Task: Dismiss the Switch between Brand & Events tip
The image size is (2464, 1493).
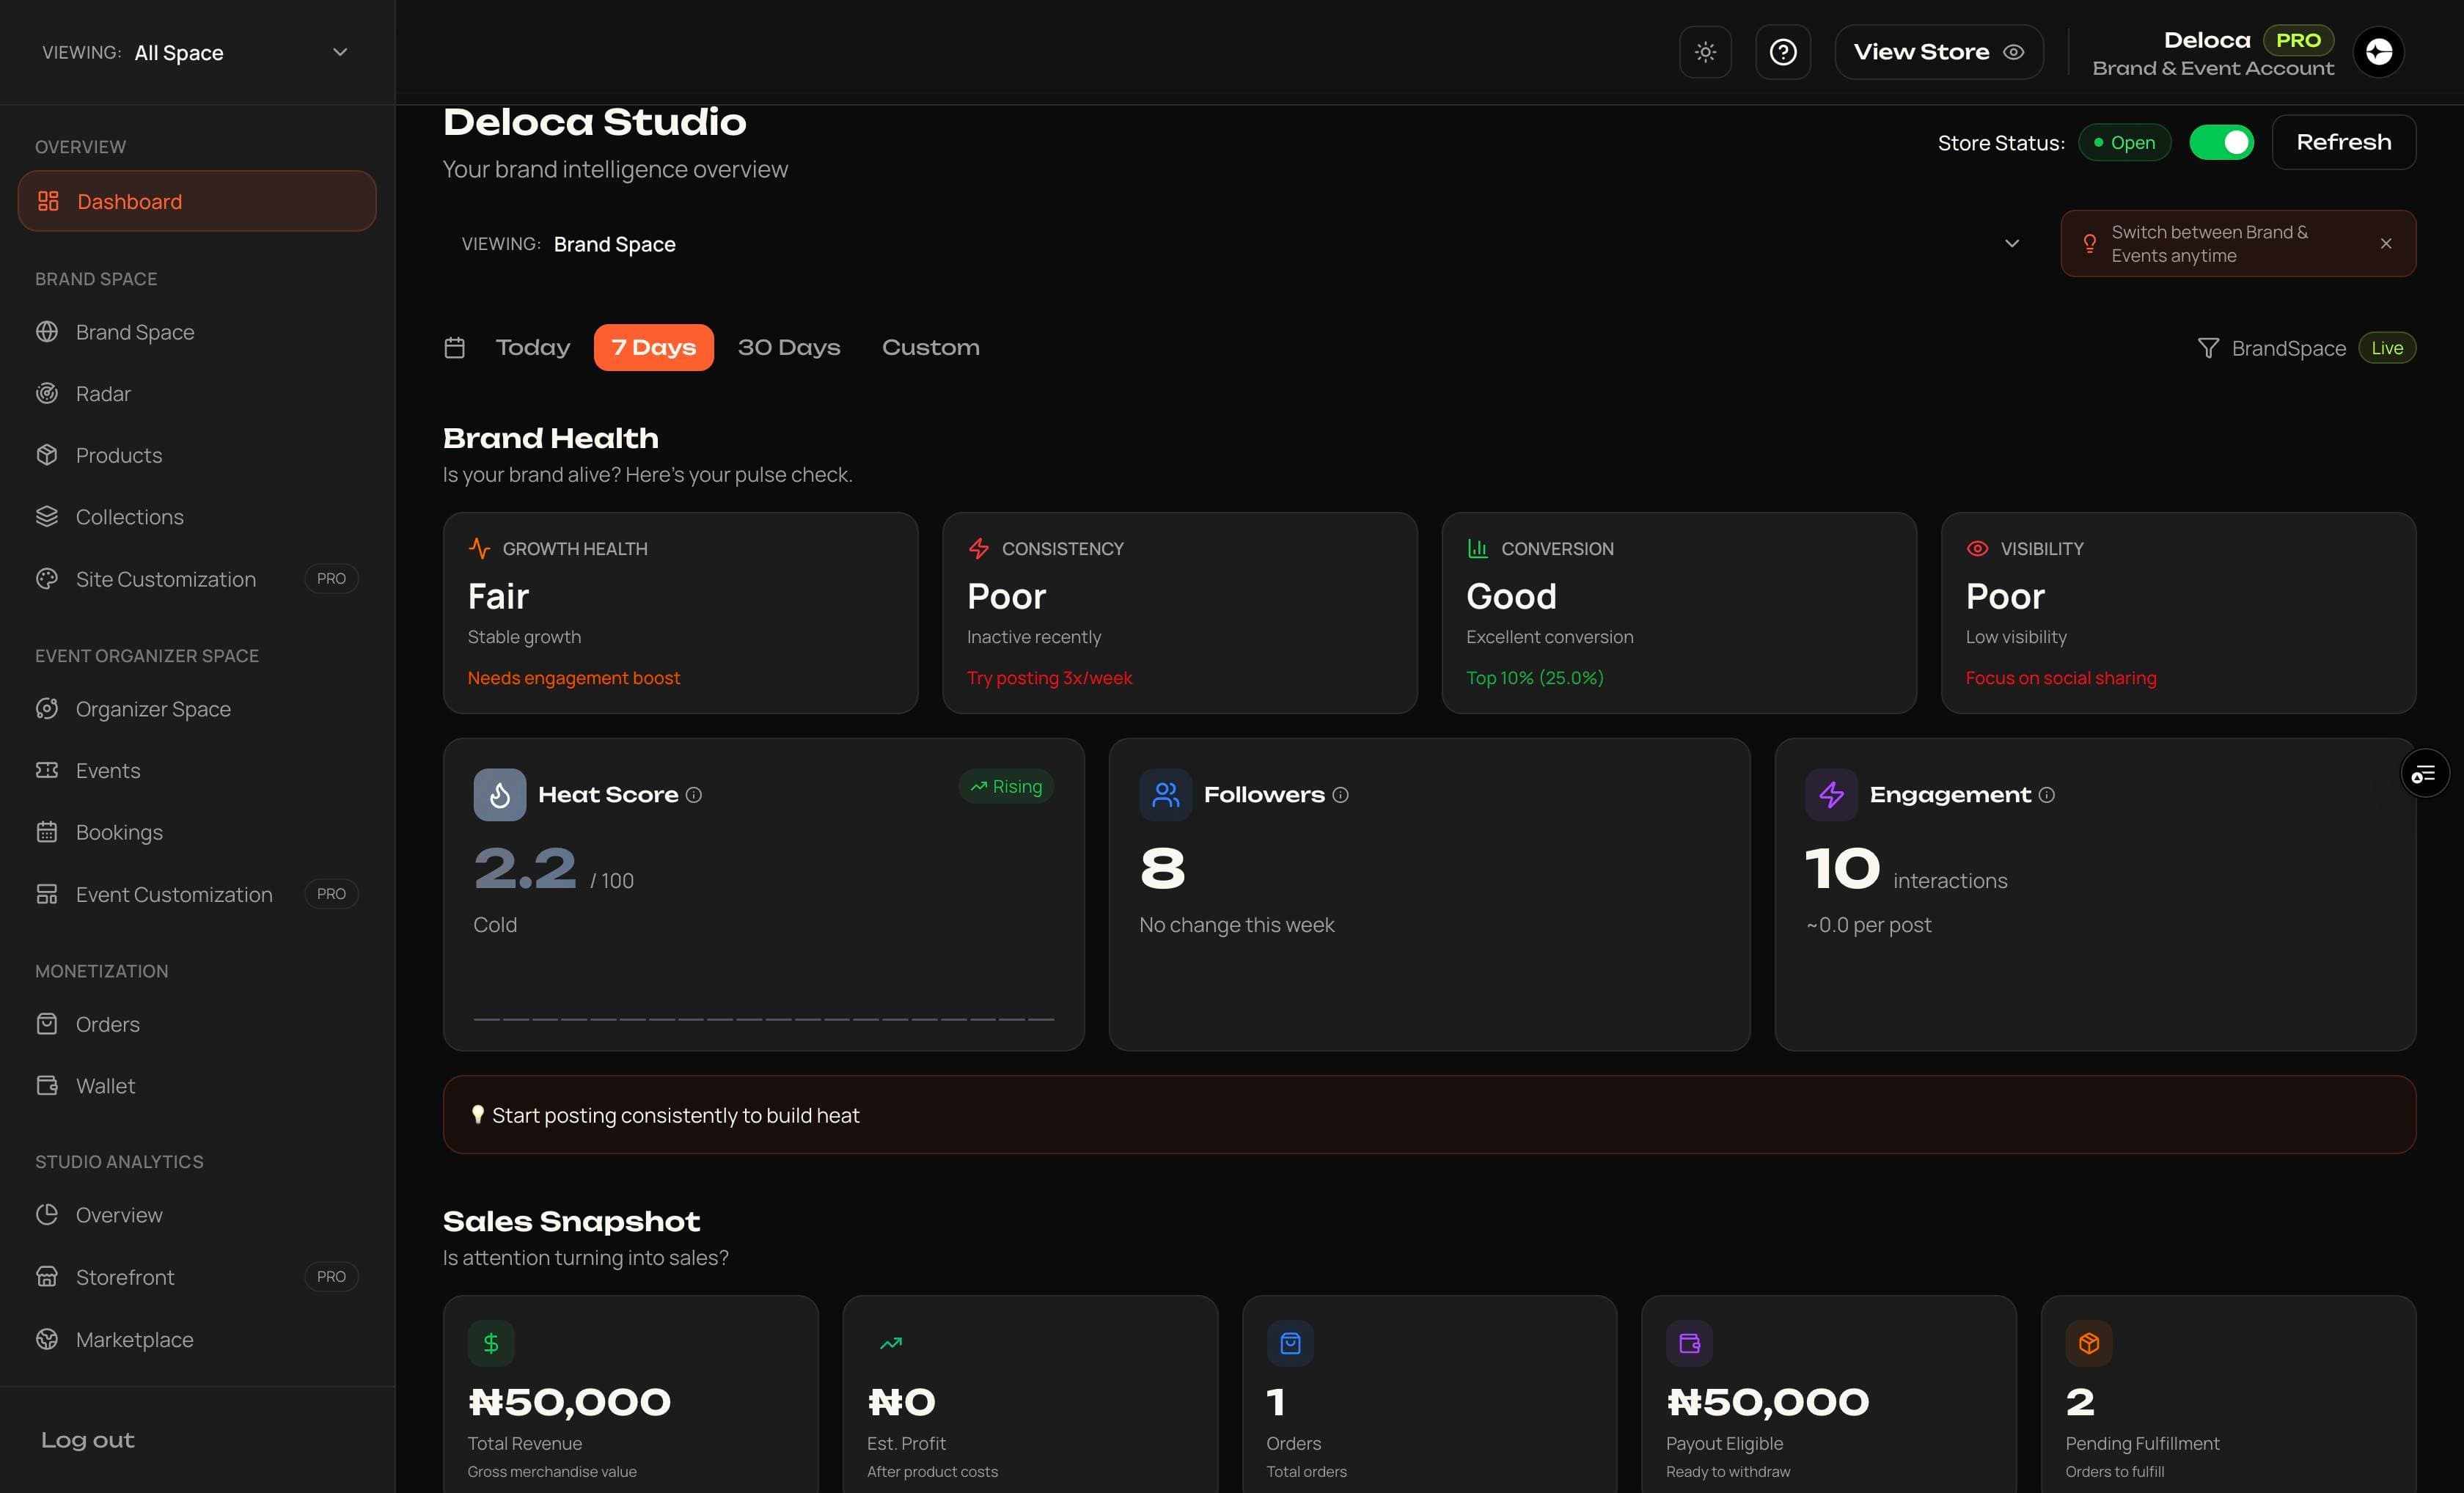Action: click(x=2386, y=243)
